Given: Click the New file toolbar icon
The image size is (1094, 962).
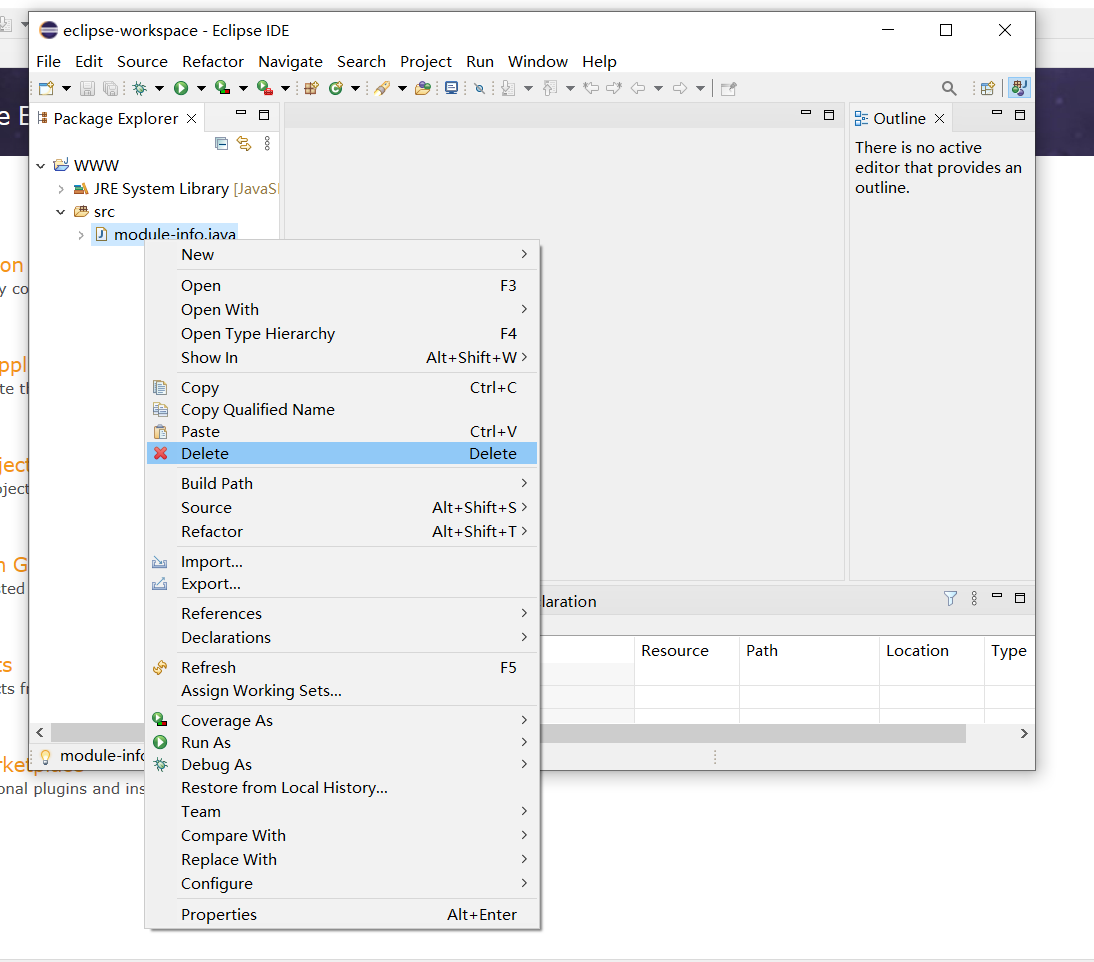Looking at the screenshot, I should (47, 89).
